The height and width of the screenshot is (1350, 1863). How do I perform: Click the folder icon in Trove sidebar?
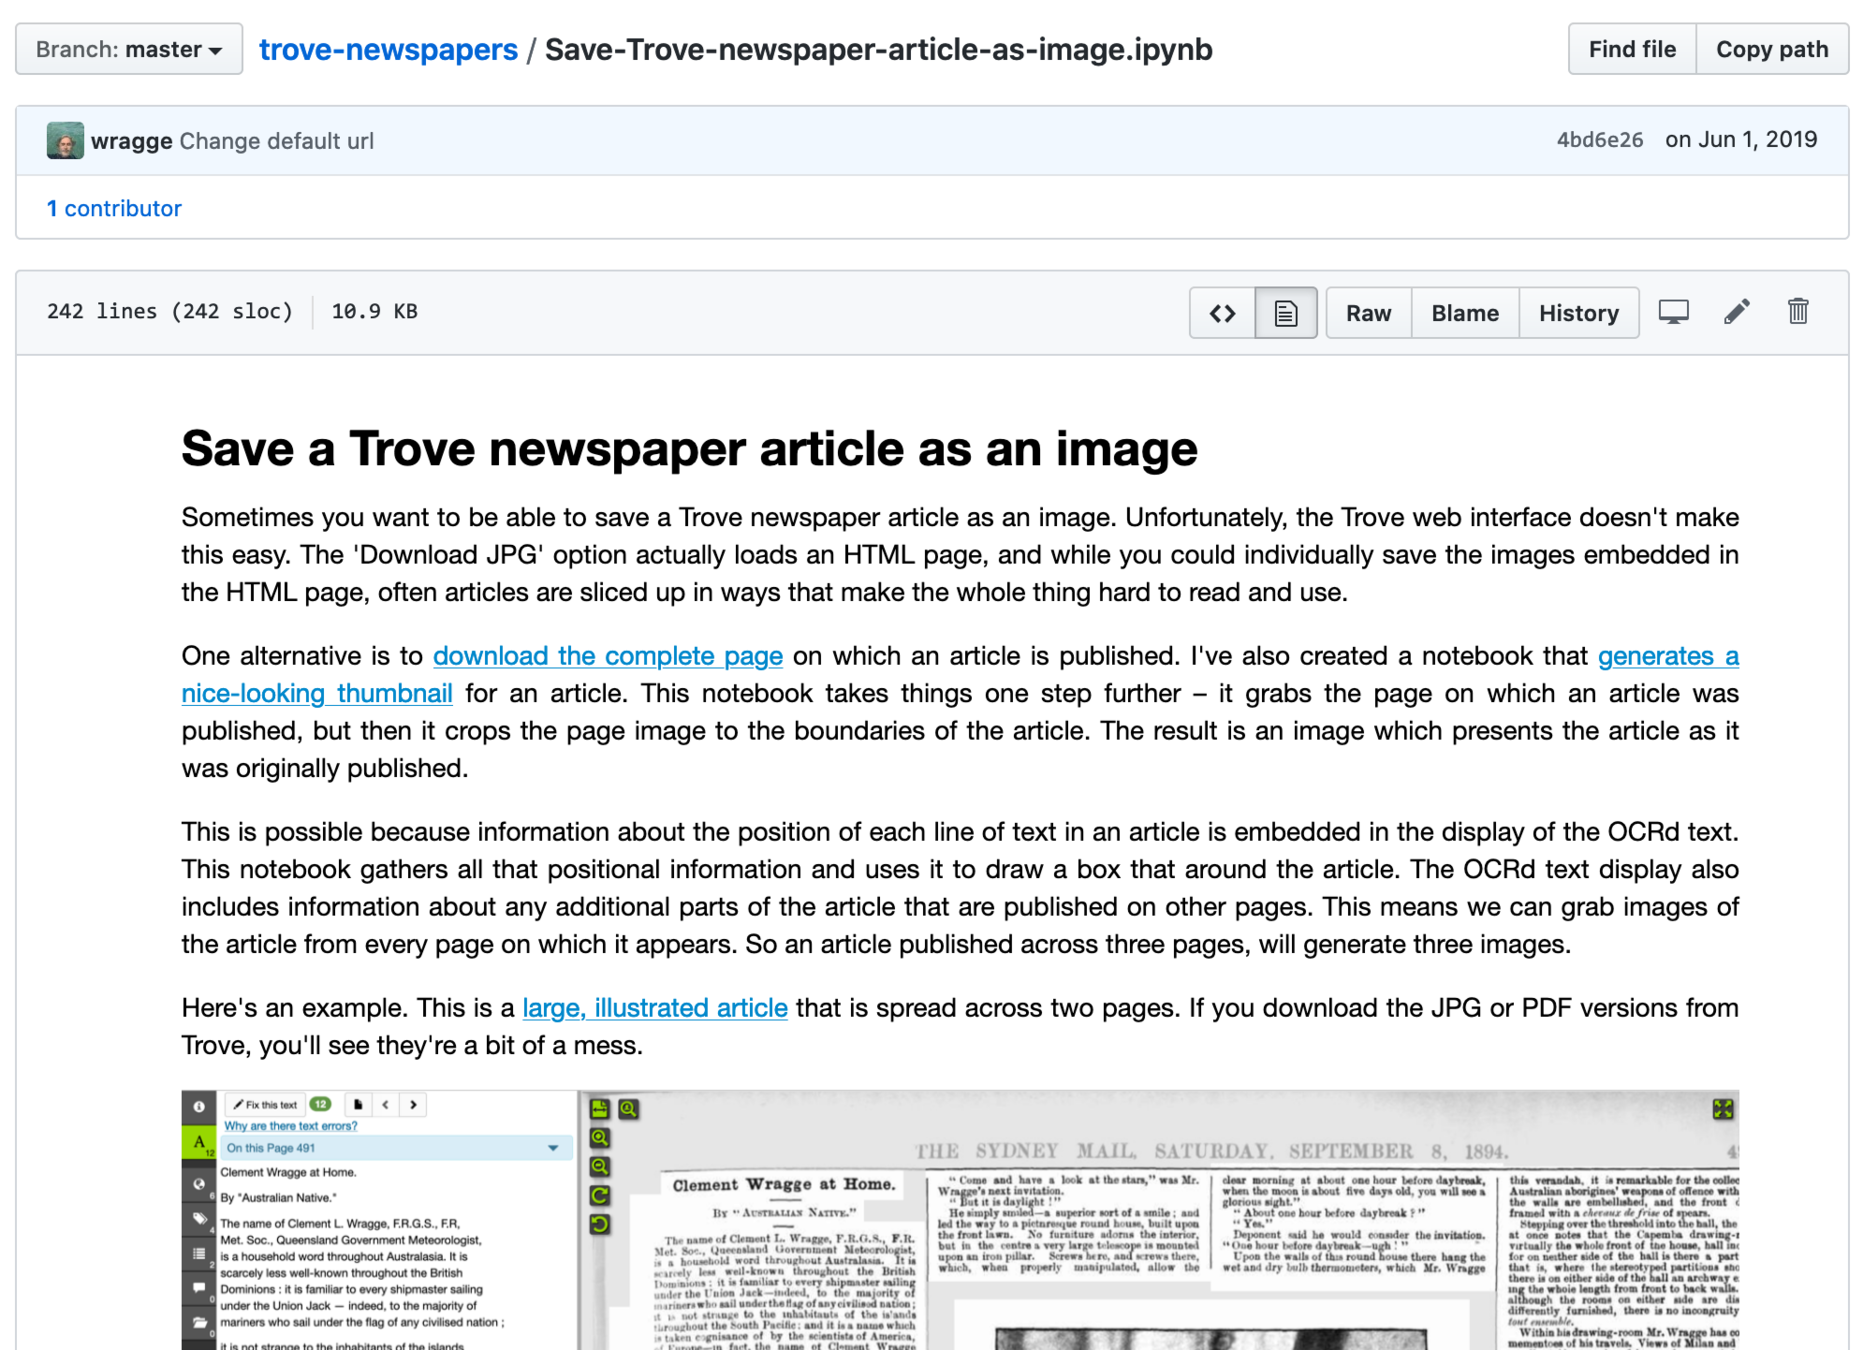click(x=199, y=1322)
